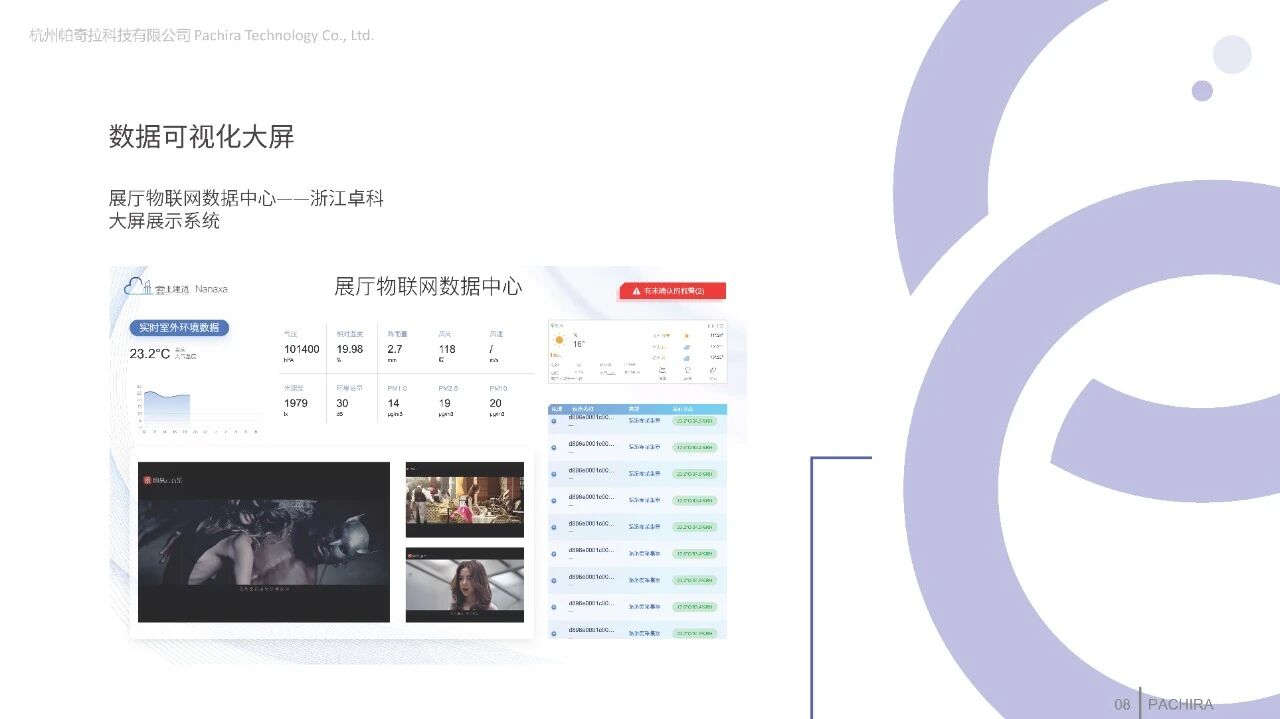Click the PACHIRA footer link
Screen dimensions: 1280x719
1183,703
